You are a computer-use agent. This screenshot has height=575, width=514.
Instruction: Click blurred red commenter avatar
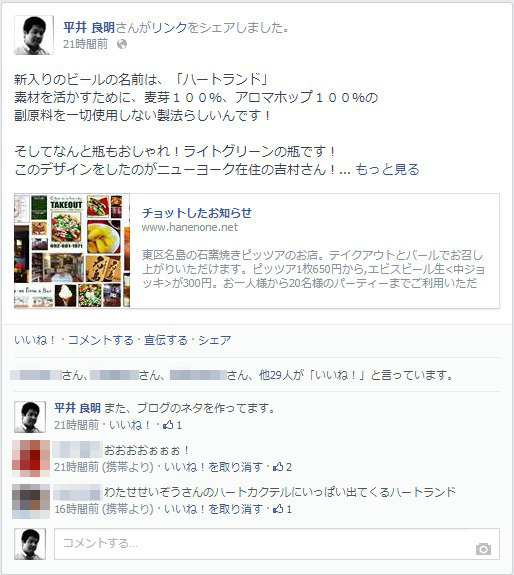[x=31, y=458]
